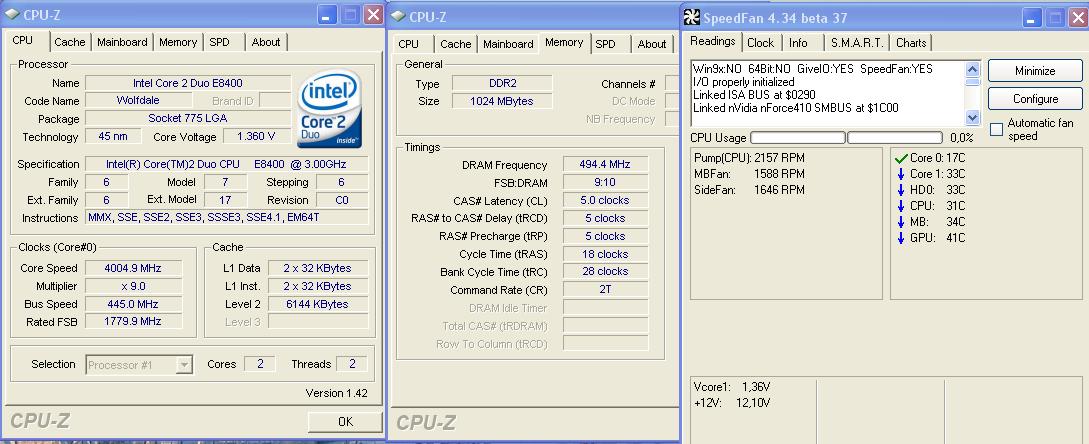Screen dimensions: 1089x444
Task: Click the blue down arrow beside CPU temperature
Action: (901, 206)
